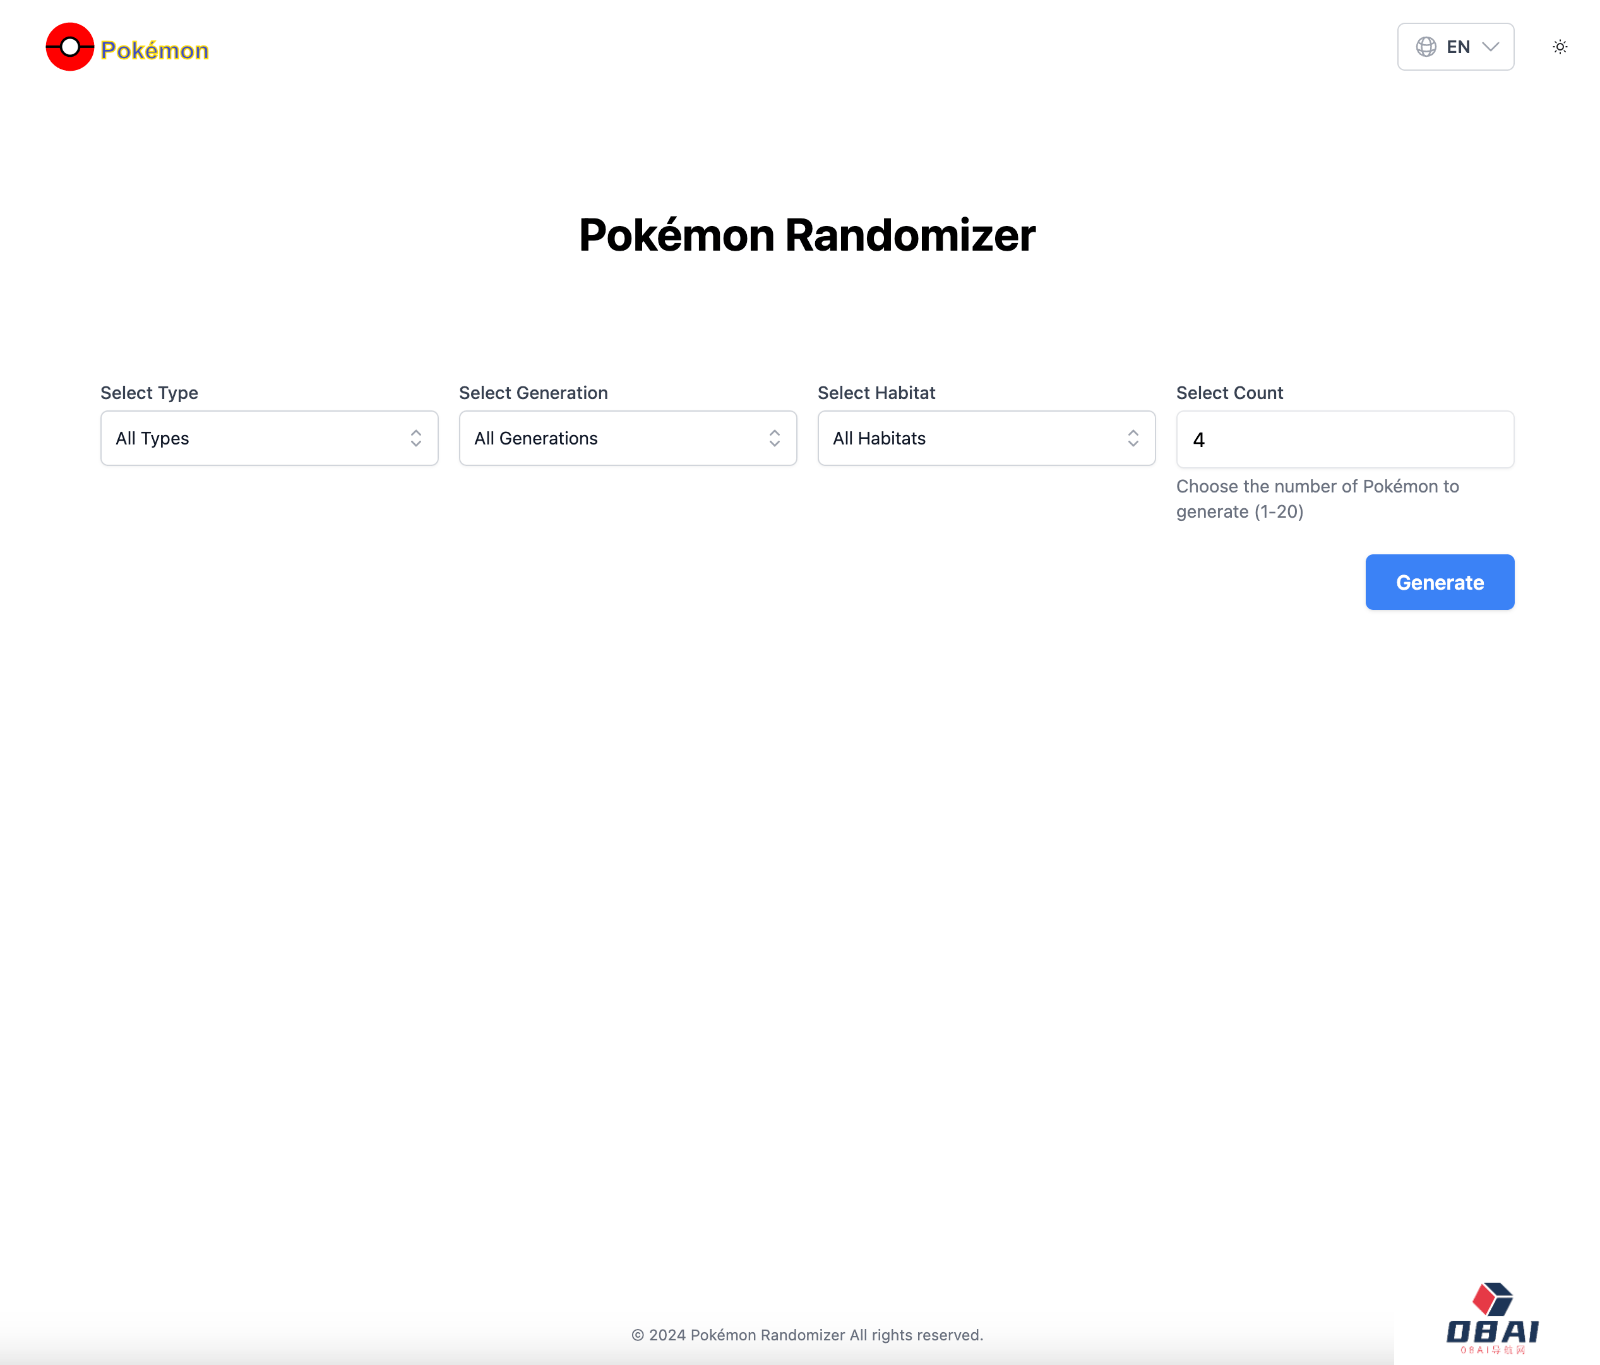Image resolution: width=1600 pixels, height=1365 pixels.
Task: Click the red Pokéball logo icon
Action: 70,47
